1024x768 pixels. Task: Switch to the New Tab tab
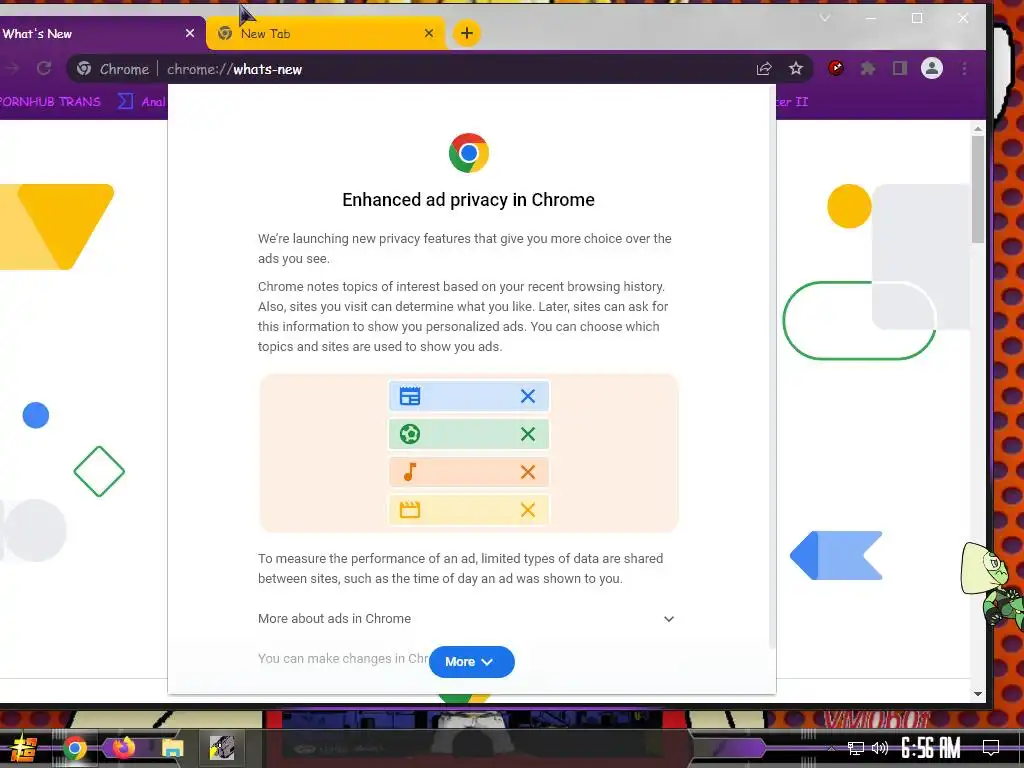point(327,33)
